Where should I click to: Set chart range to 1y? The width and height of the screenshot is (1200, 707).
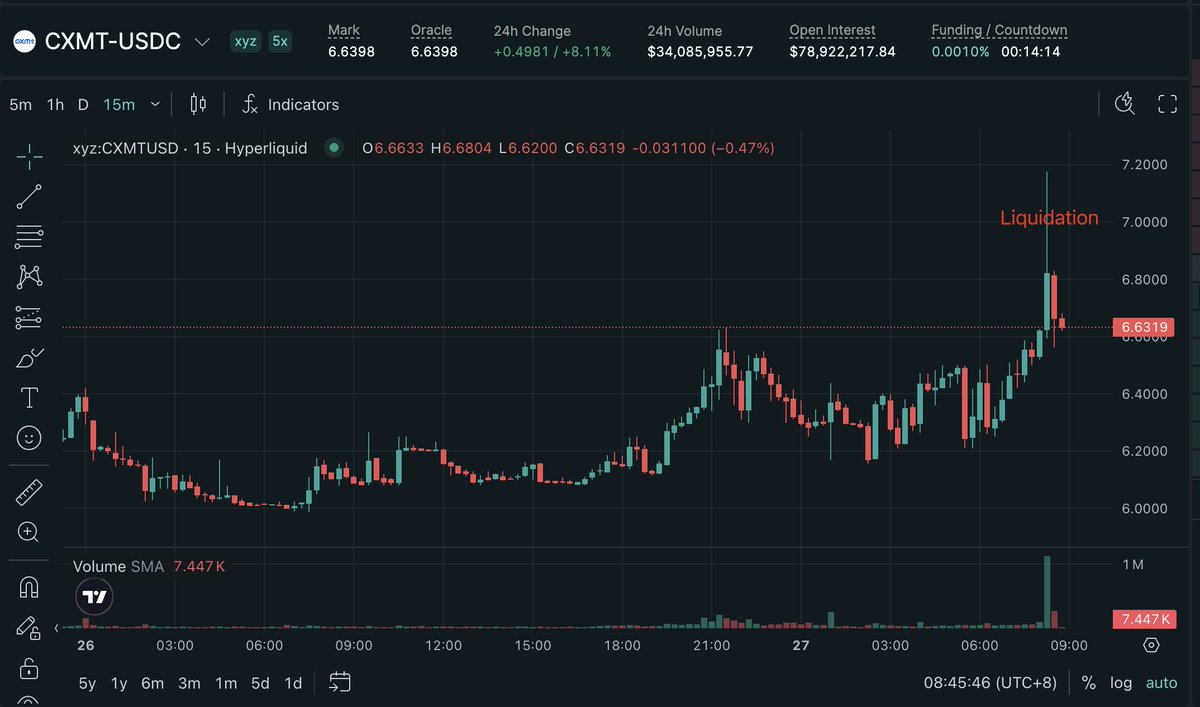pos(119,683)
